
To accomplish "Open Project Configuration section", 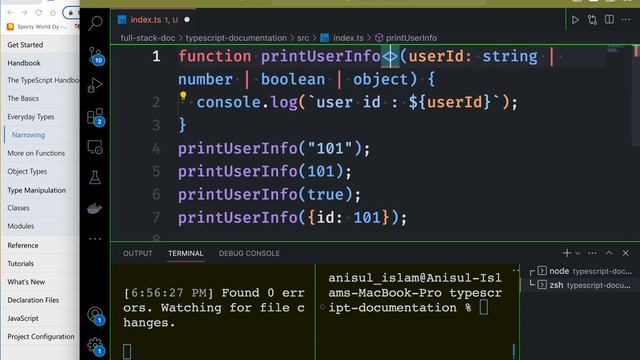I will click(41, 337).
